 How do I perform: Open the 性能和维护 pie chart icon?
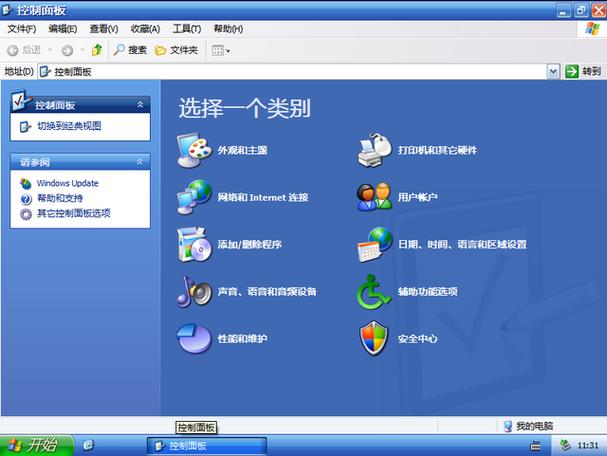point(194,338)
